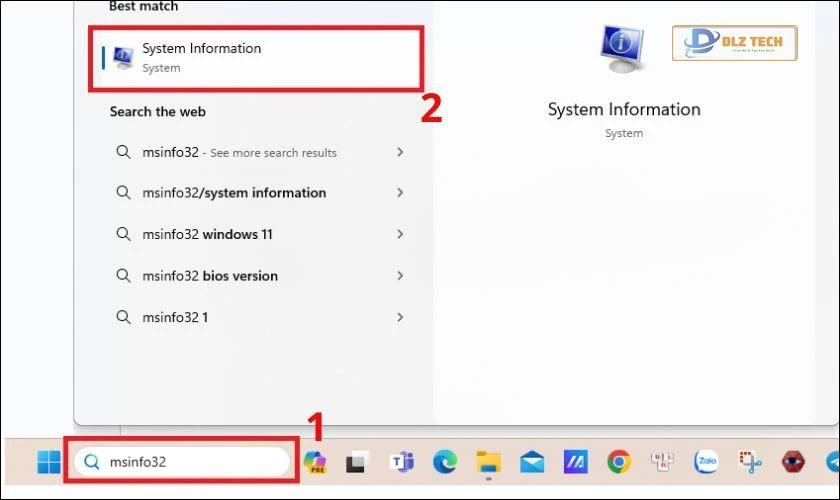Open Copilot preview icon in taskbar

316,462
